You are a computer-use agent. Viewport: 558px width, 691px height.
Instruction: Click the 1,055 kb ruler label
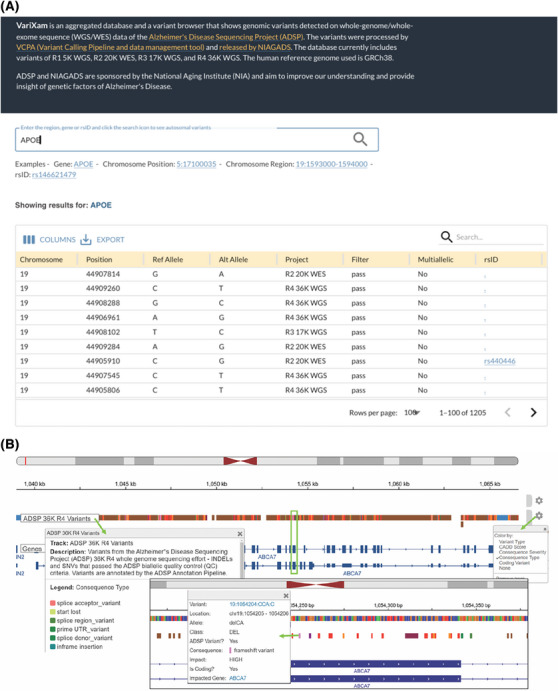(x=308, y=484)
